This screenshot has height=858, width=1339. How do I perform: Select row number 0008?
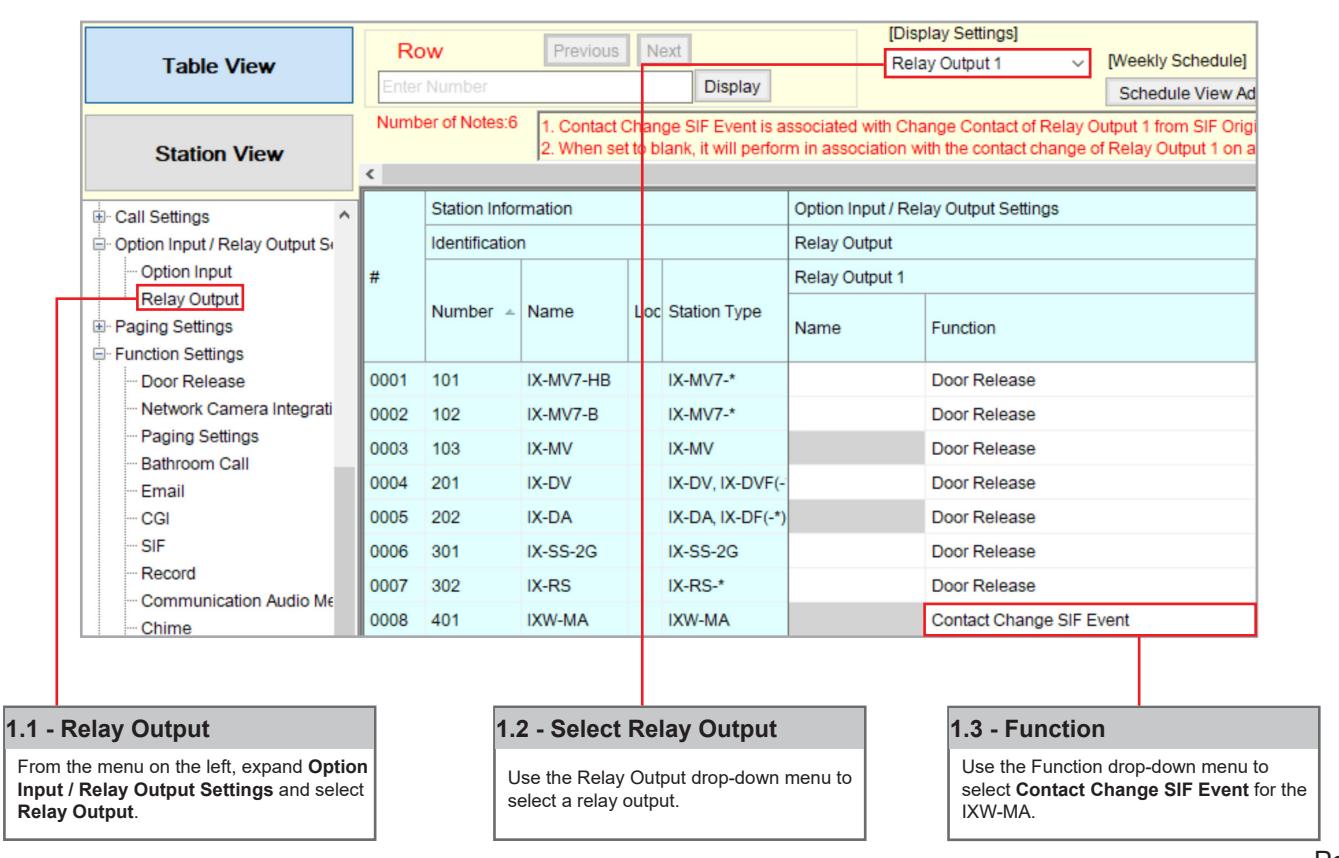[393, 620]
